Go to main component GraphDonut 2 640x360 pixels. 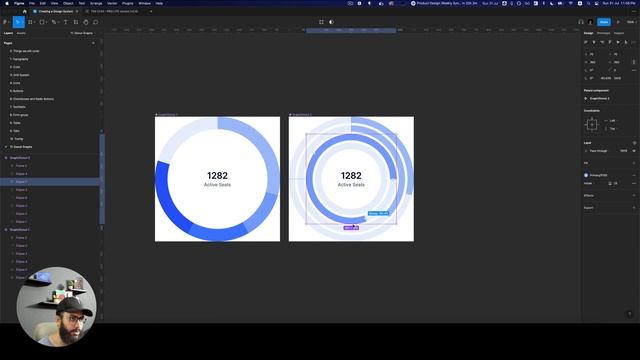pos(599,98)
